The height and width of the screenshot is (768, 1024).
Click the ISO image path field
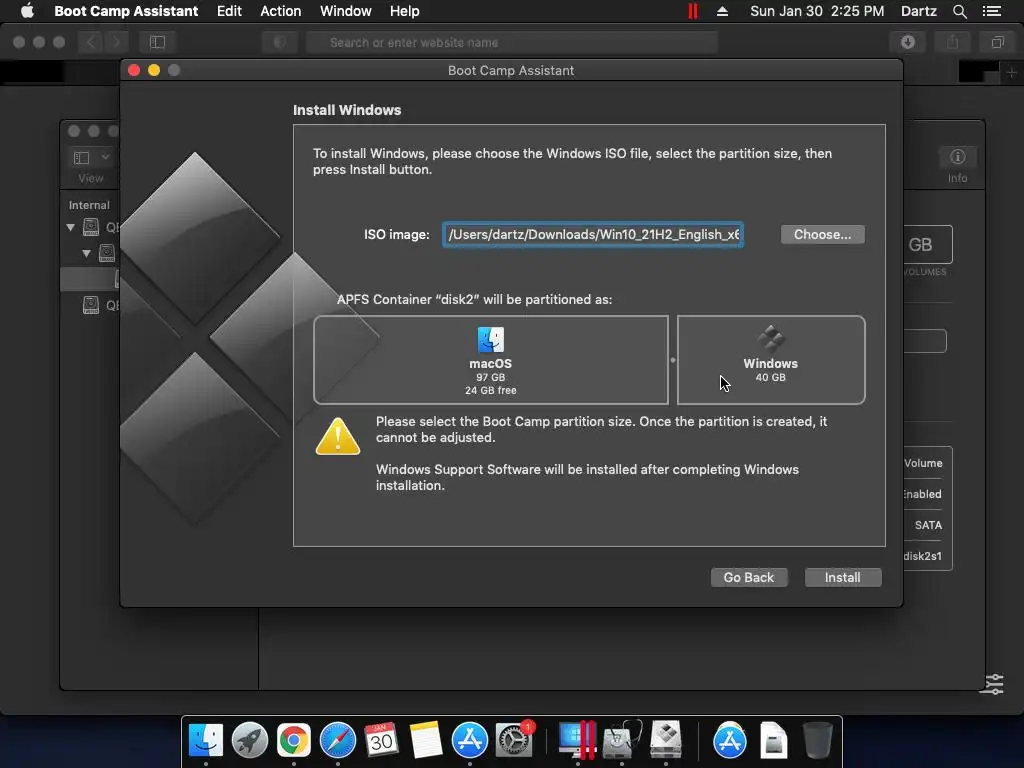point(593,234)
